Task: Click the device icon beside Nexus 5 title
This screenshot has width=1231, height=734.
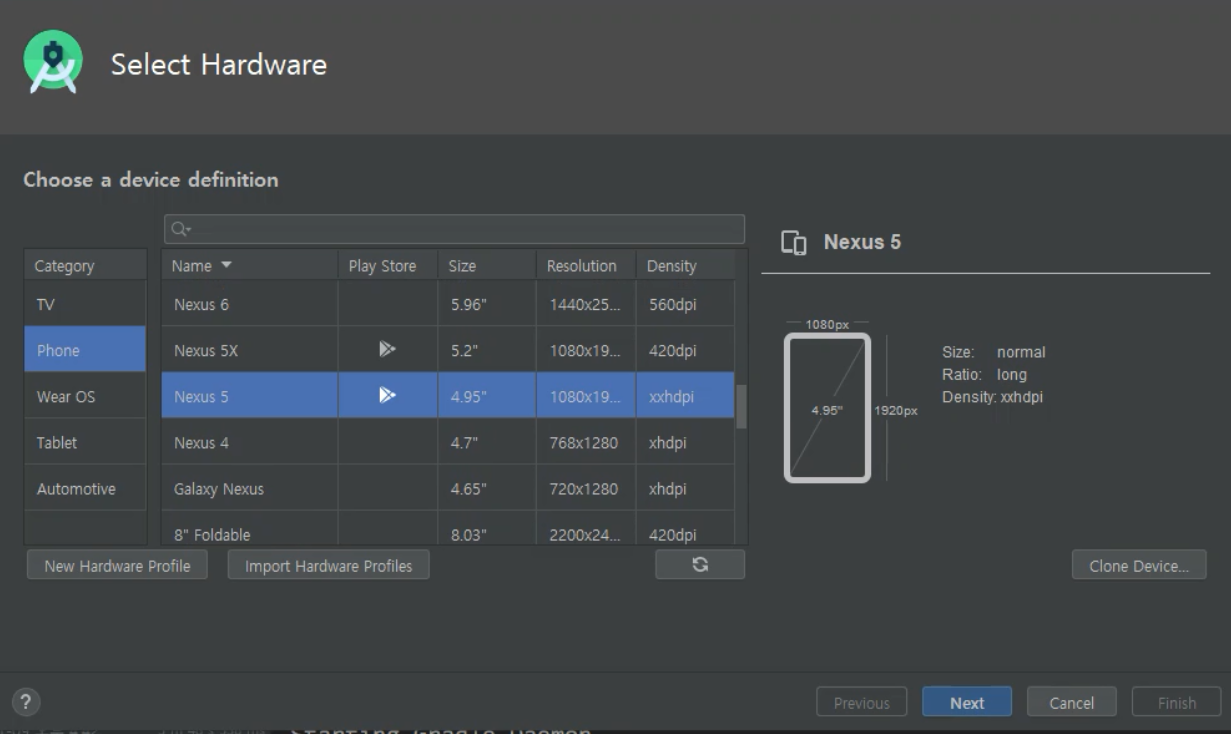Action: [794, 243]
